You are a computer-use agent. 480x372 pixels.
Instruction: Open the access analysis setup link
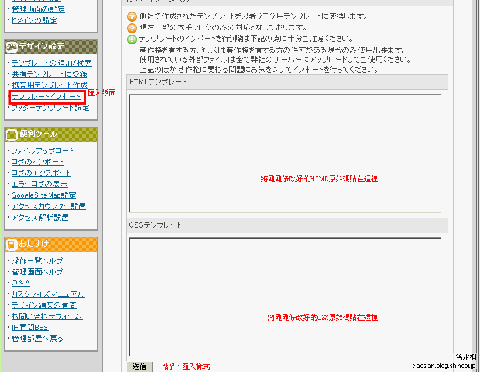pos(40,218)
